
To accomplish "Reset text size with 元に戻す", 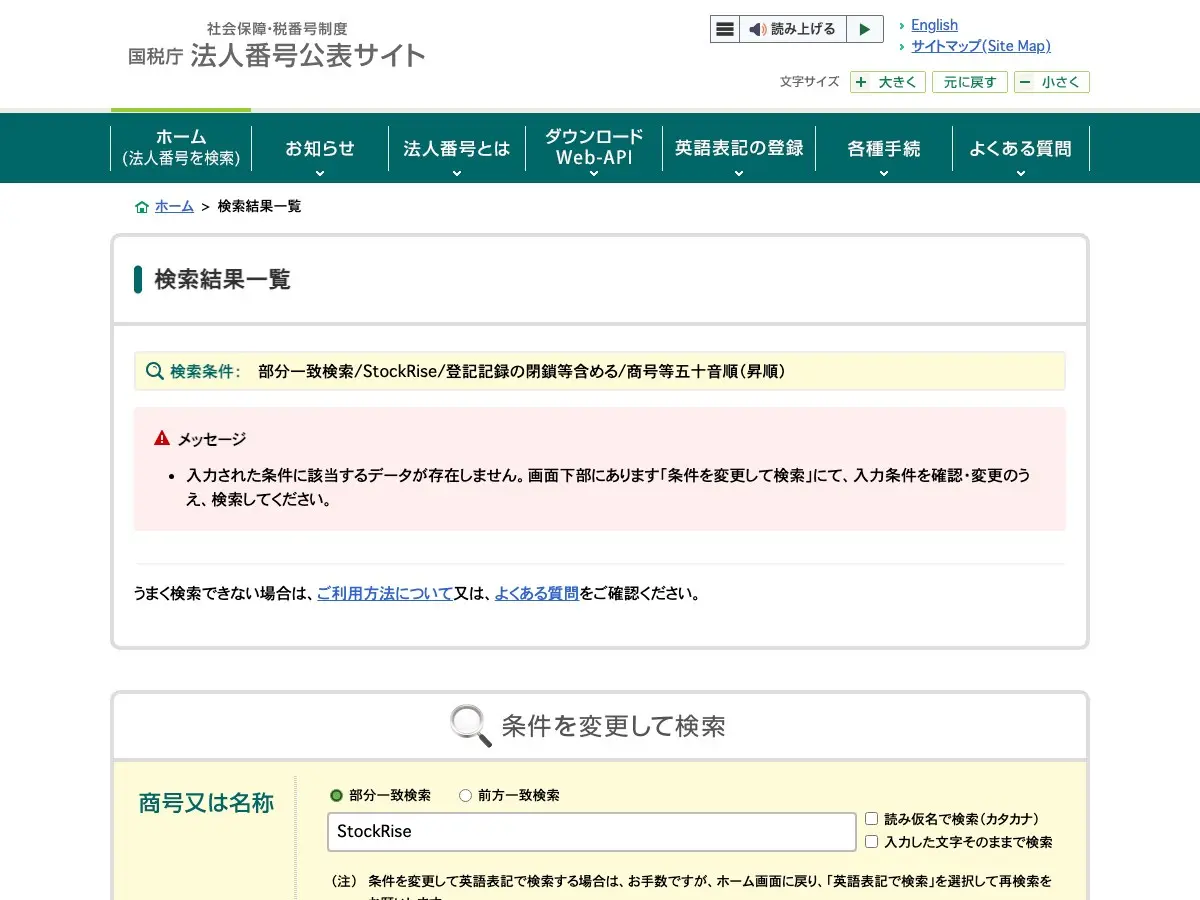I will tap(970, 82).
